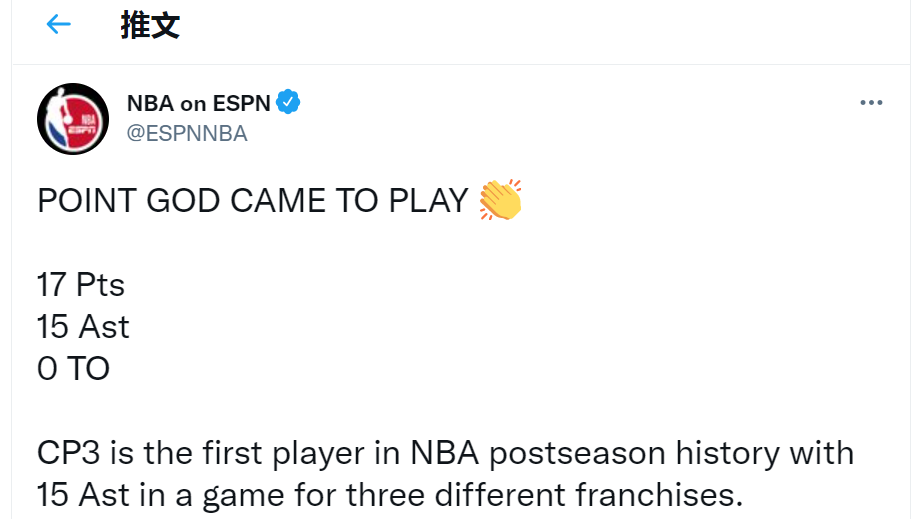
Task: Open the three-dot more options menu
Action: [x=871, y=102]
